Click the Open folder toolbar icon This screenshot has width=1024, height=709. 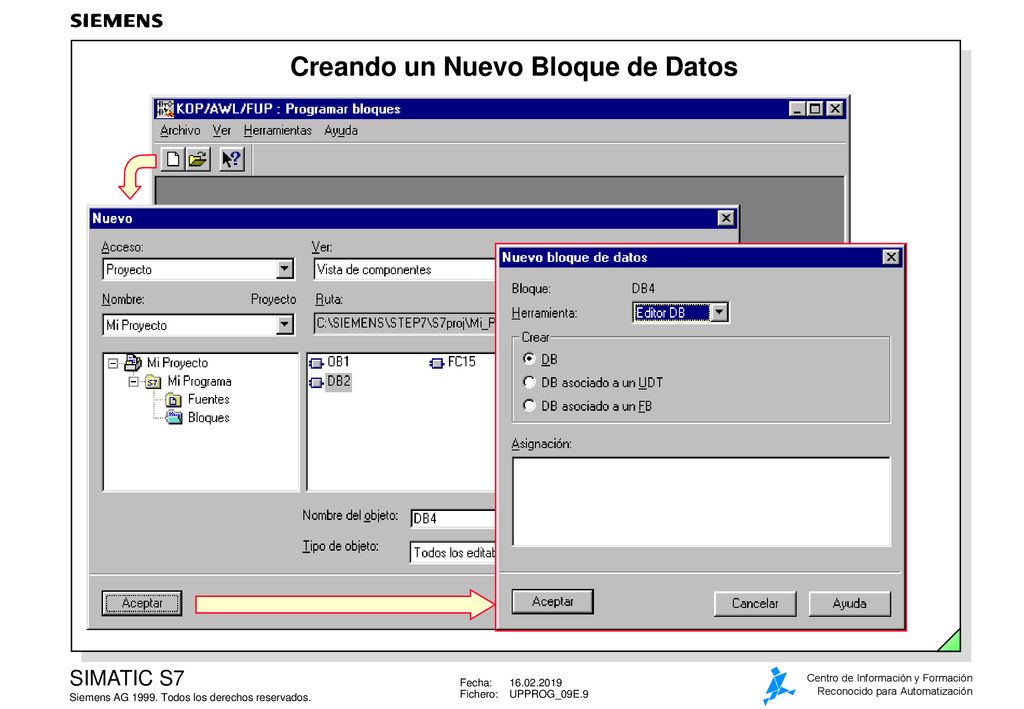click(198, 159)
